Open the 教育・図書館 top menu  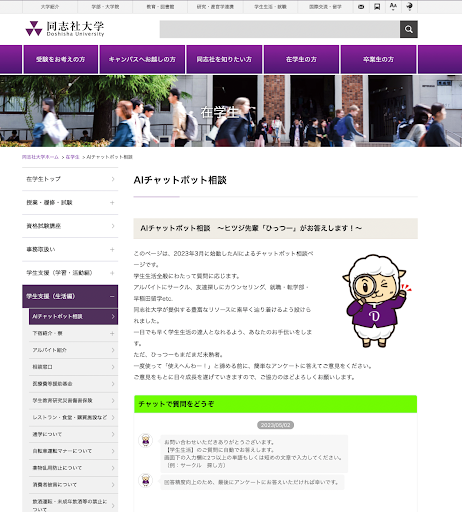[160, 7]
